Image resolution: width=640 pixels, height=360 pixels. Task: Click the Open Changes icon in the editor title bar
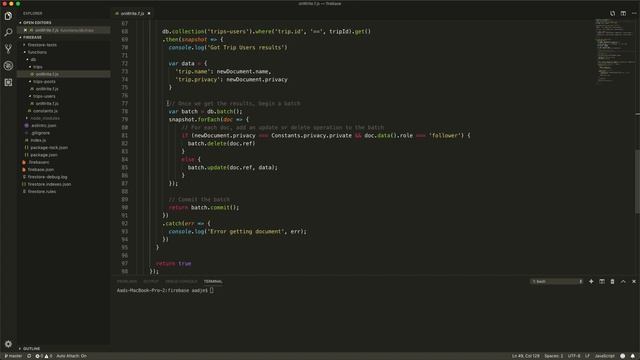[612, 13]
